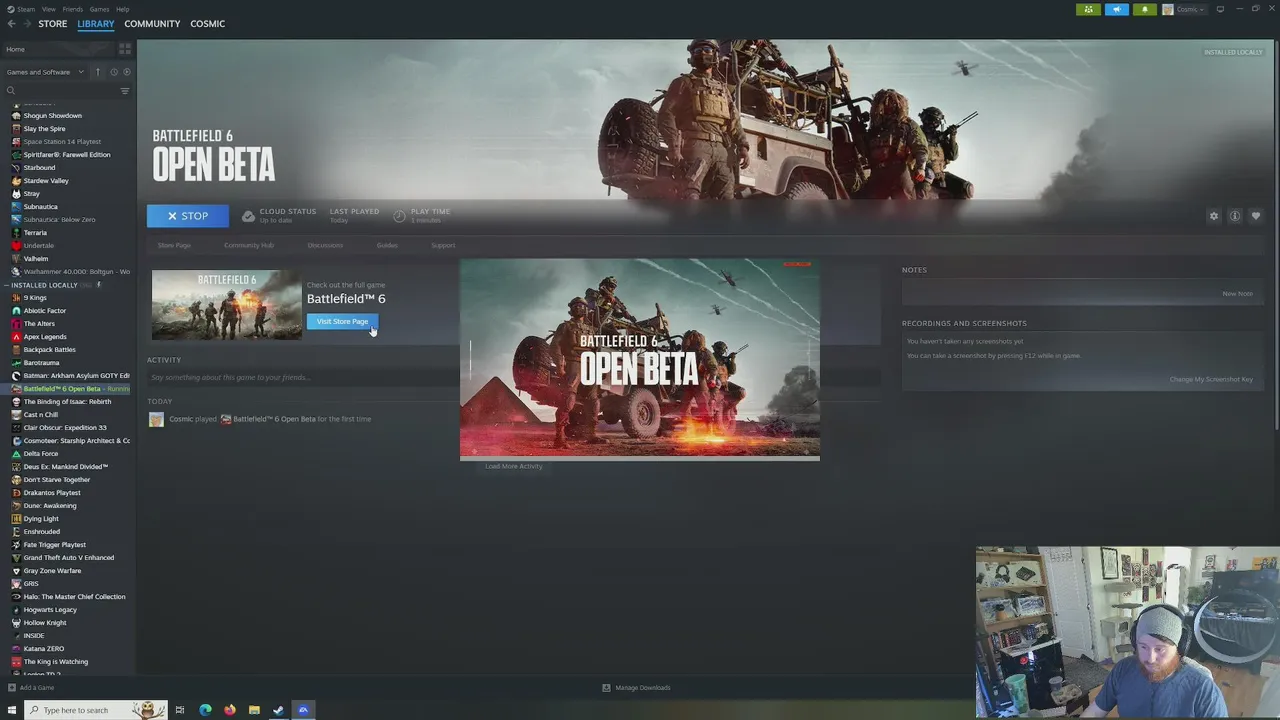Select the LIBRARY tab
Viewport: 1280px width, 720px height.
96,24
